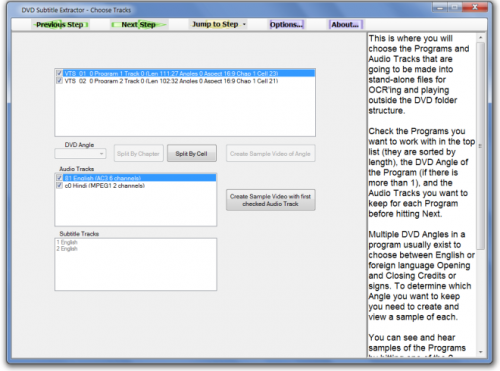Click the help panel scroll up arrow
This screenshot has width=500, height=371.
(x=480, y=38)
